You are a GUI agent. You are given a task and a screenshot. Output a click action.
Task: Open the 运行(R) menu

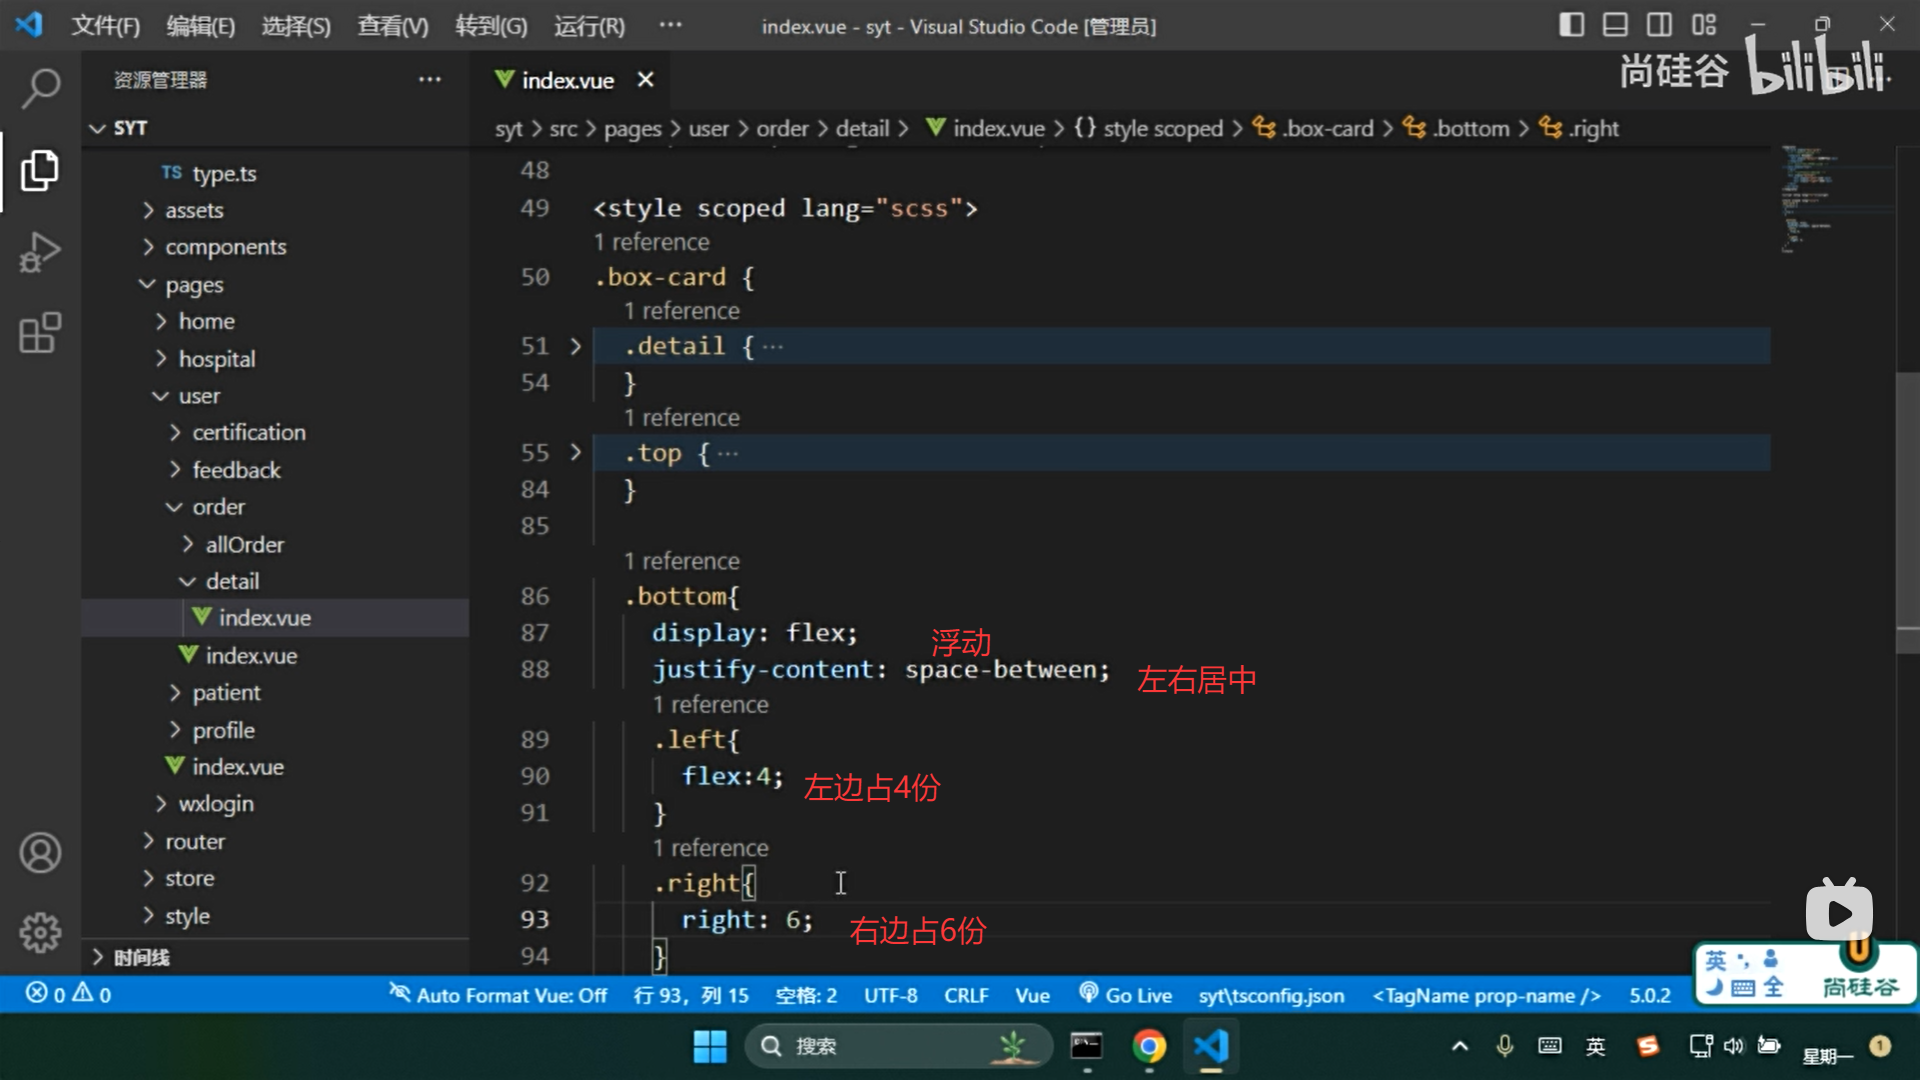click(589, 26)
